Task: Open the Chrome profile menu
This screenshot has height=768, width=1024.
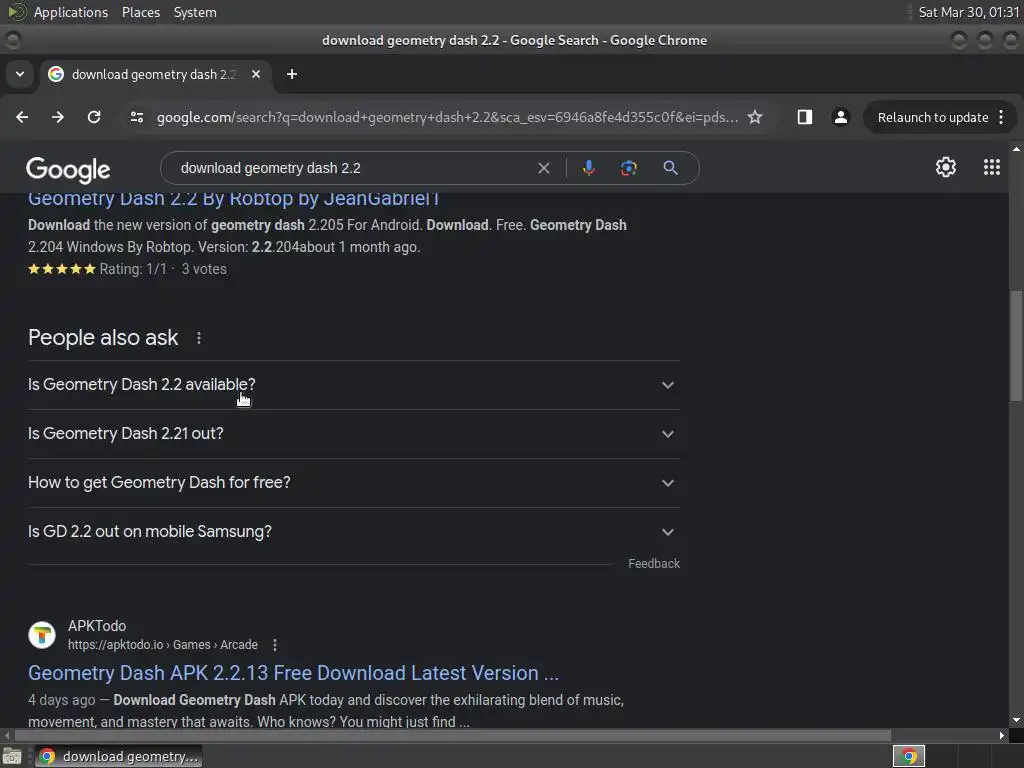Action: (840, 117)
